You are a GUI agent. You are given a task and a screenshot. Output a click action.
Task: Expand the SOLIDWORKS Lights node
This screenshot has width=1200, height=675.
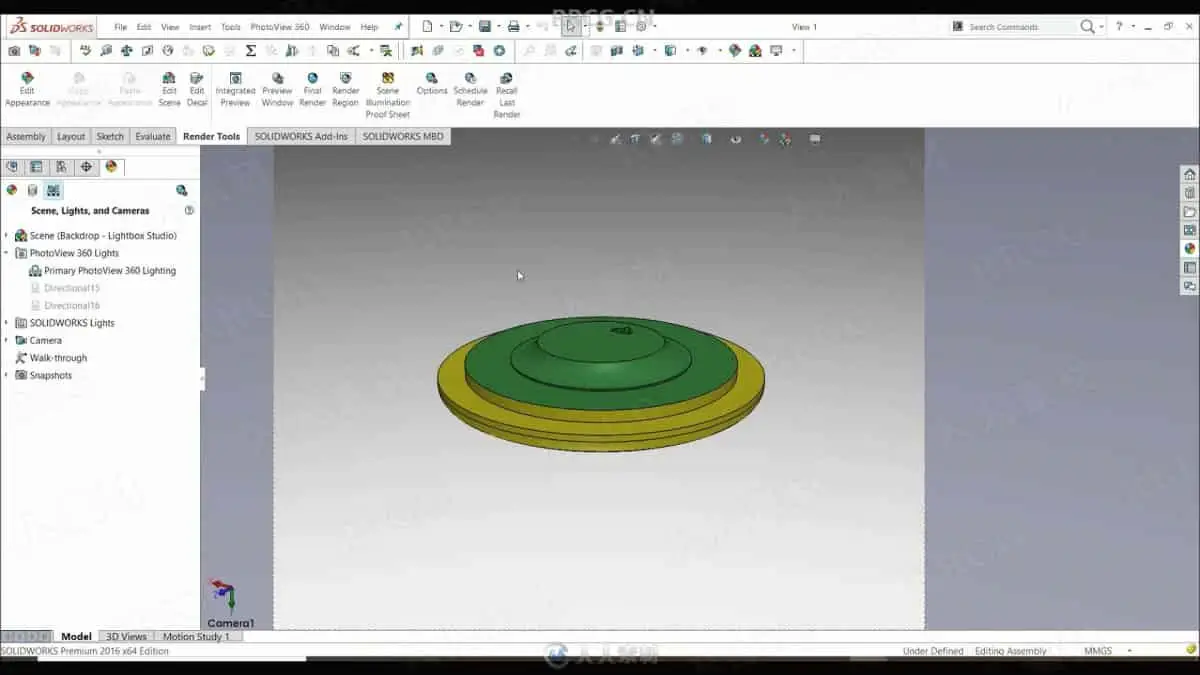[6, 323]
